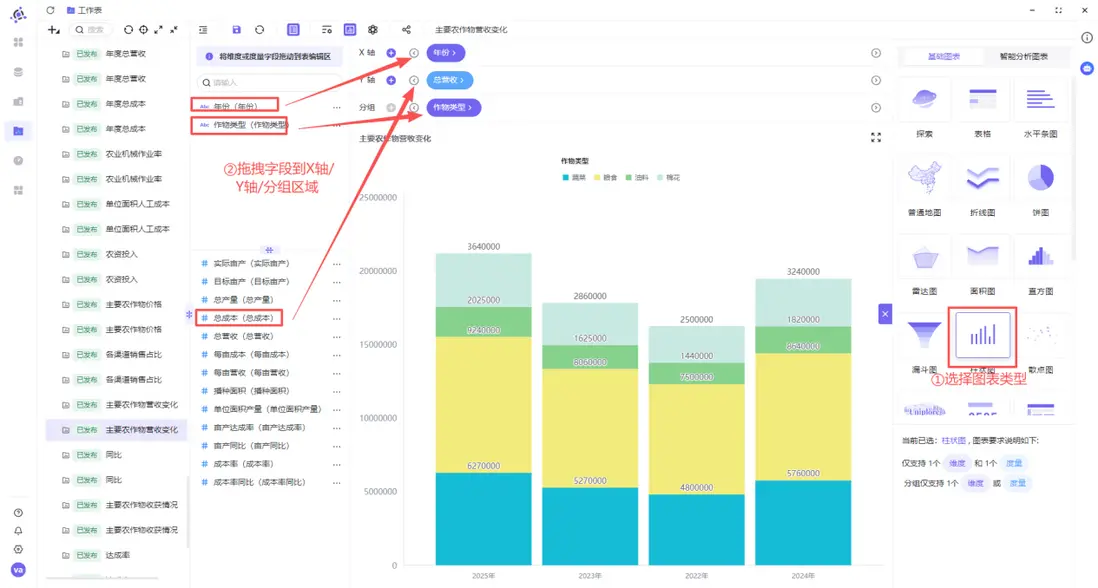Expand the 作物类型 group pill
Screen dimensions: 1098x588
click(x=454, y=107)
